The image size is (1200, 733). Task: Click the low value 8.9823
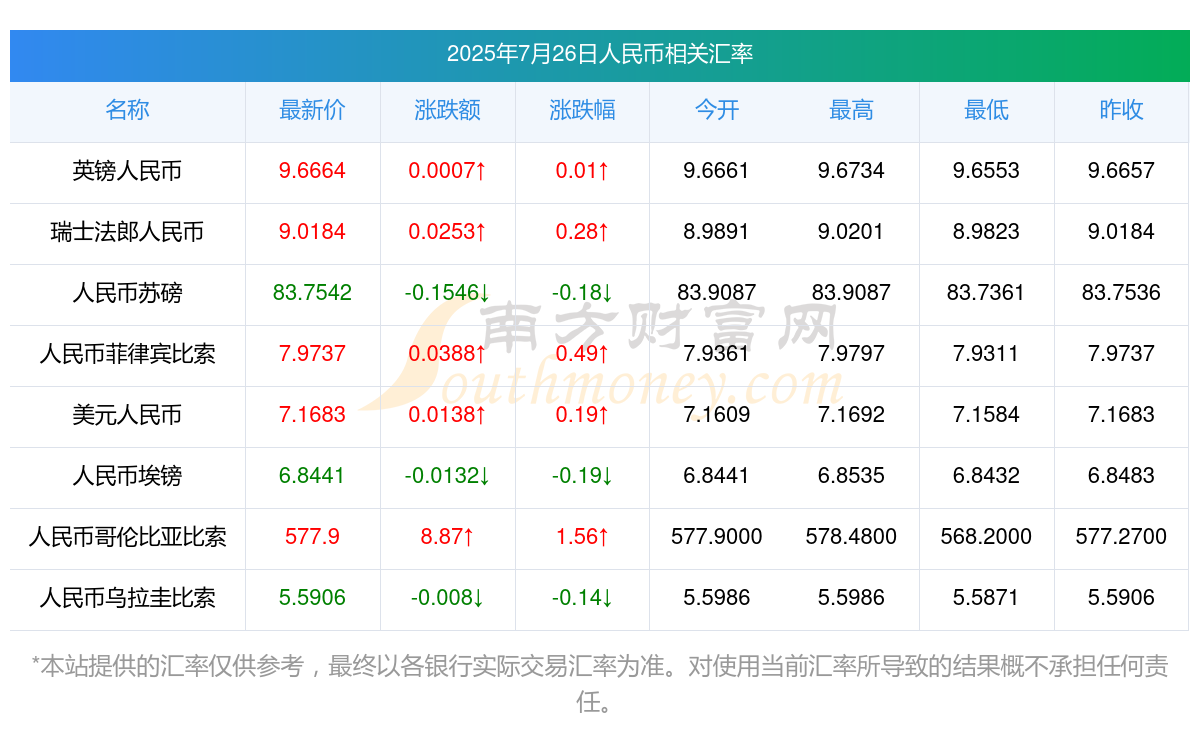click(987, 232)
